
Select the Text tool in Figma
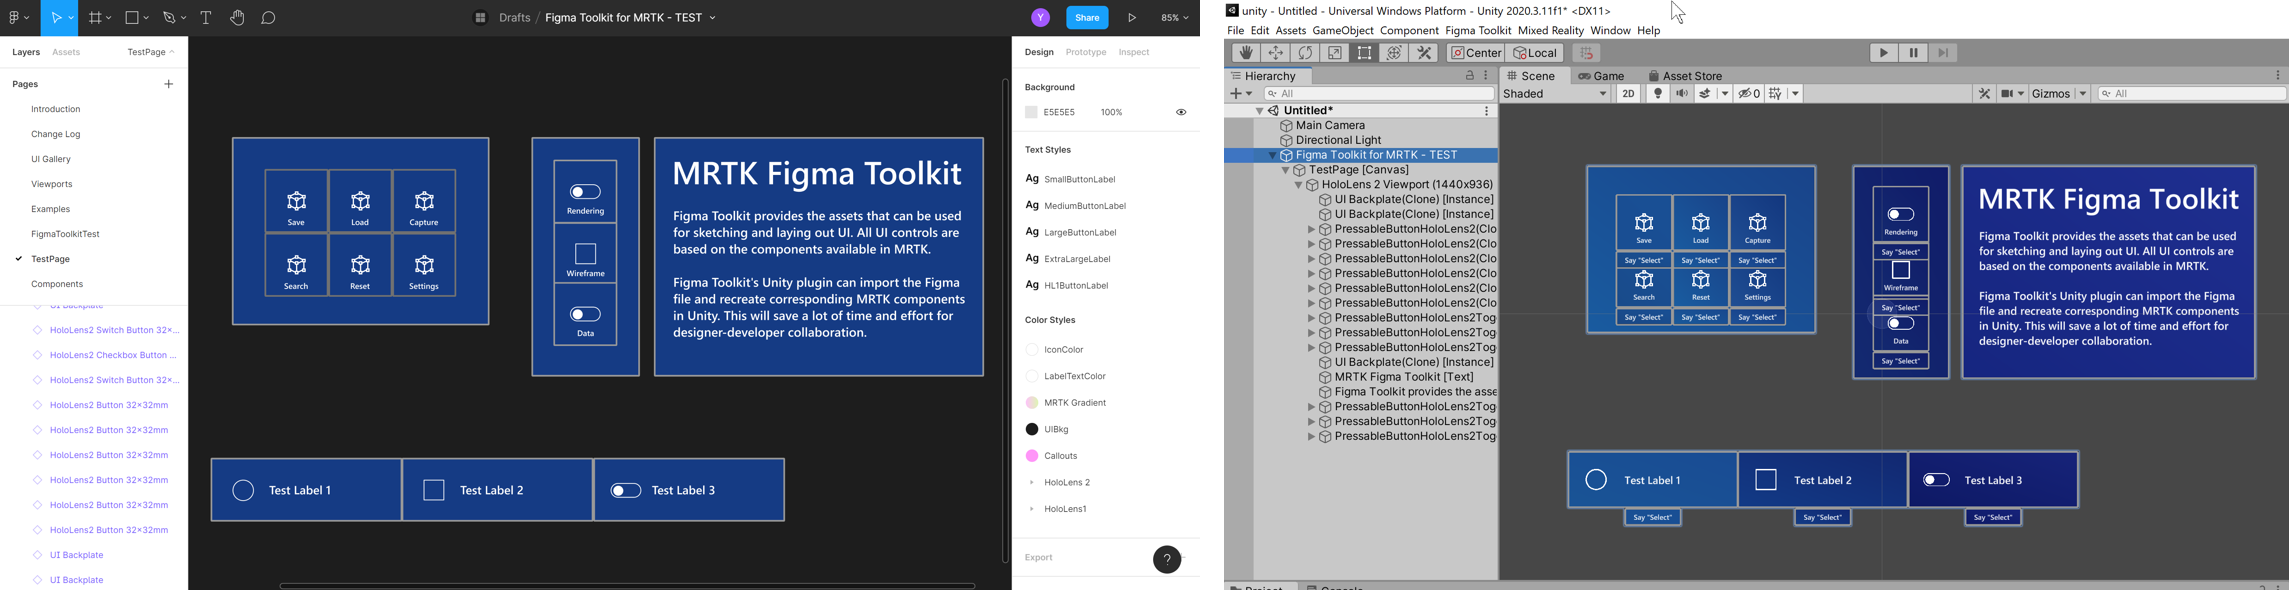click(x=206, y=18)
